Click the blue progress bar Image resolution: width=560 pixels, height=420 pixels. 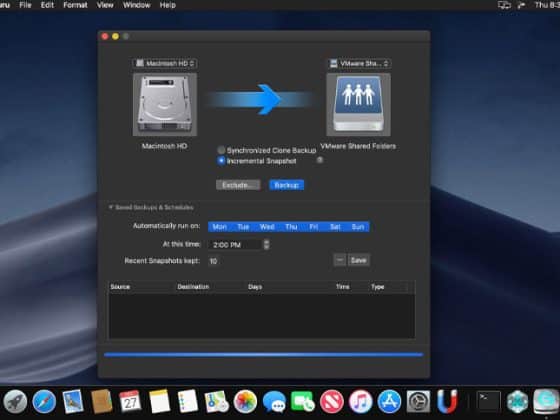pyautogui.click(x=264, y=355)
